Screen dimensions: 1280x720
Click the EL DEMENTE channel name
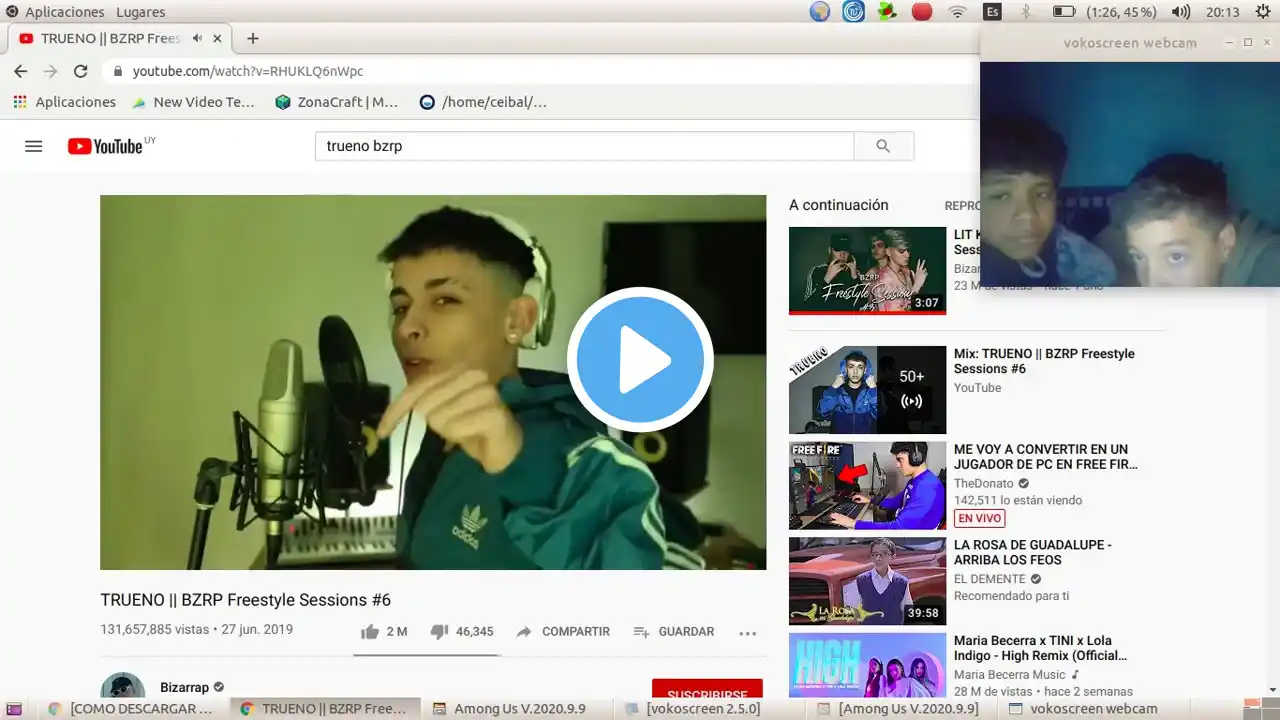990,579
